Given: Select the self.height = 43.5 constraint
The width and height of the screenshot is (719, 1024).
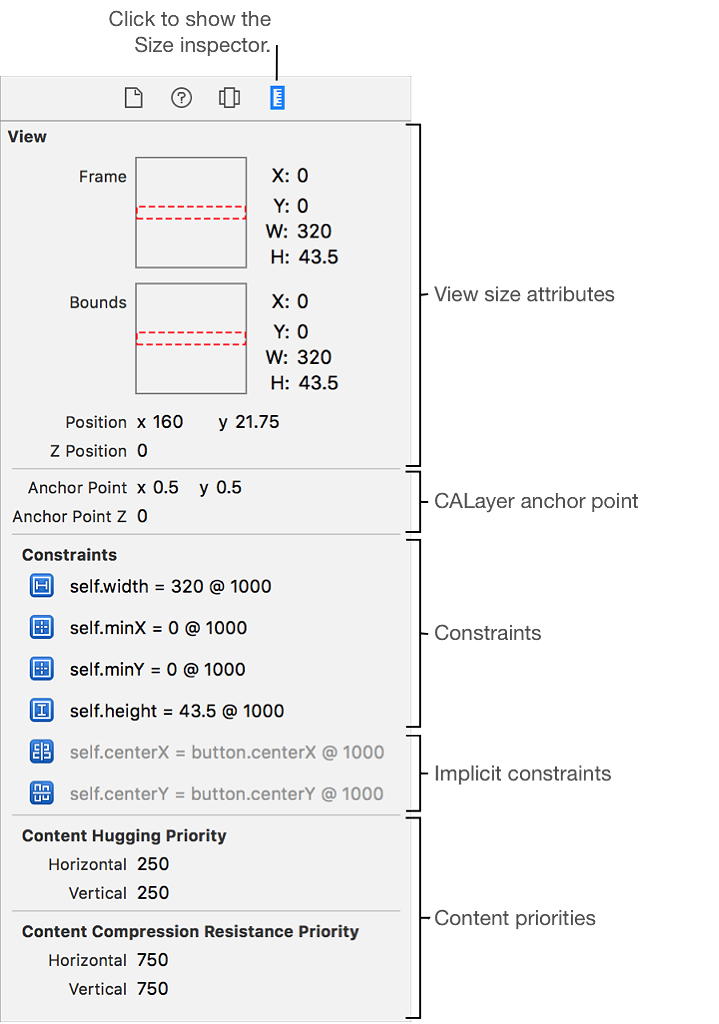Looking at the screenshot, I should click(x=177, y=711).
